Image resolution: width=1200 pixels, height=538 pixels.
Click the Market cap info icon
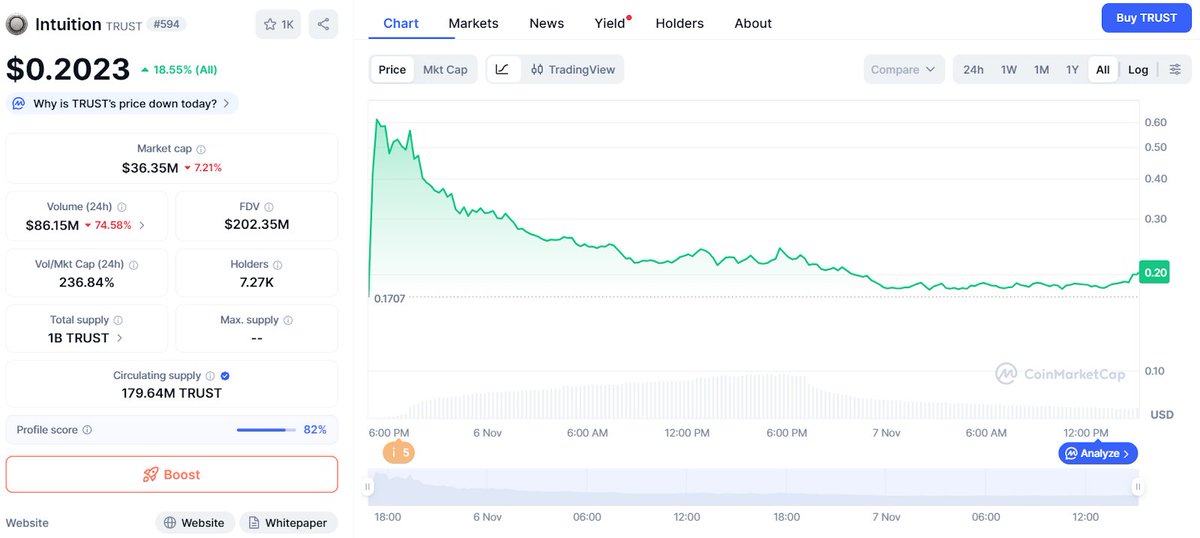[201, 149]
